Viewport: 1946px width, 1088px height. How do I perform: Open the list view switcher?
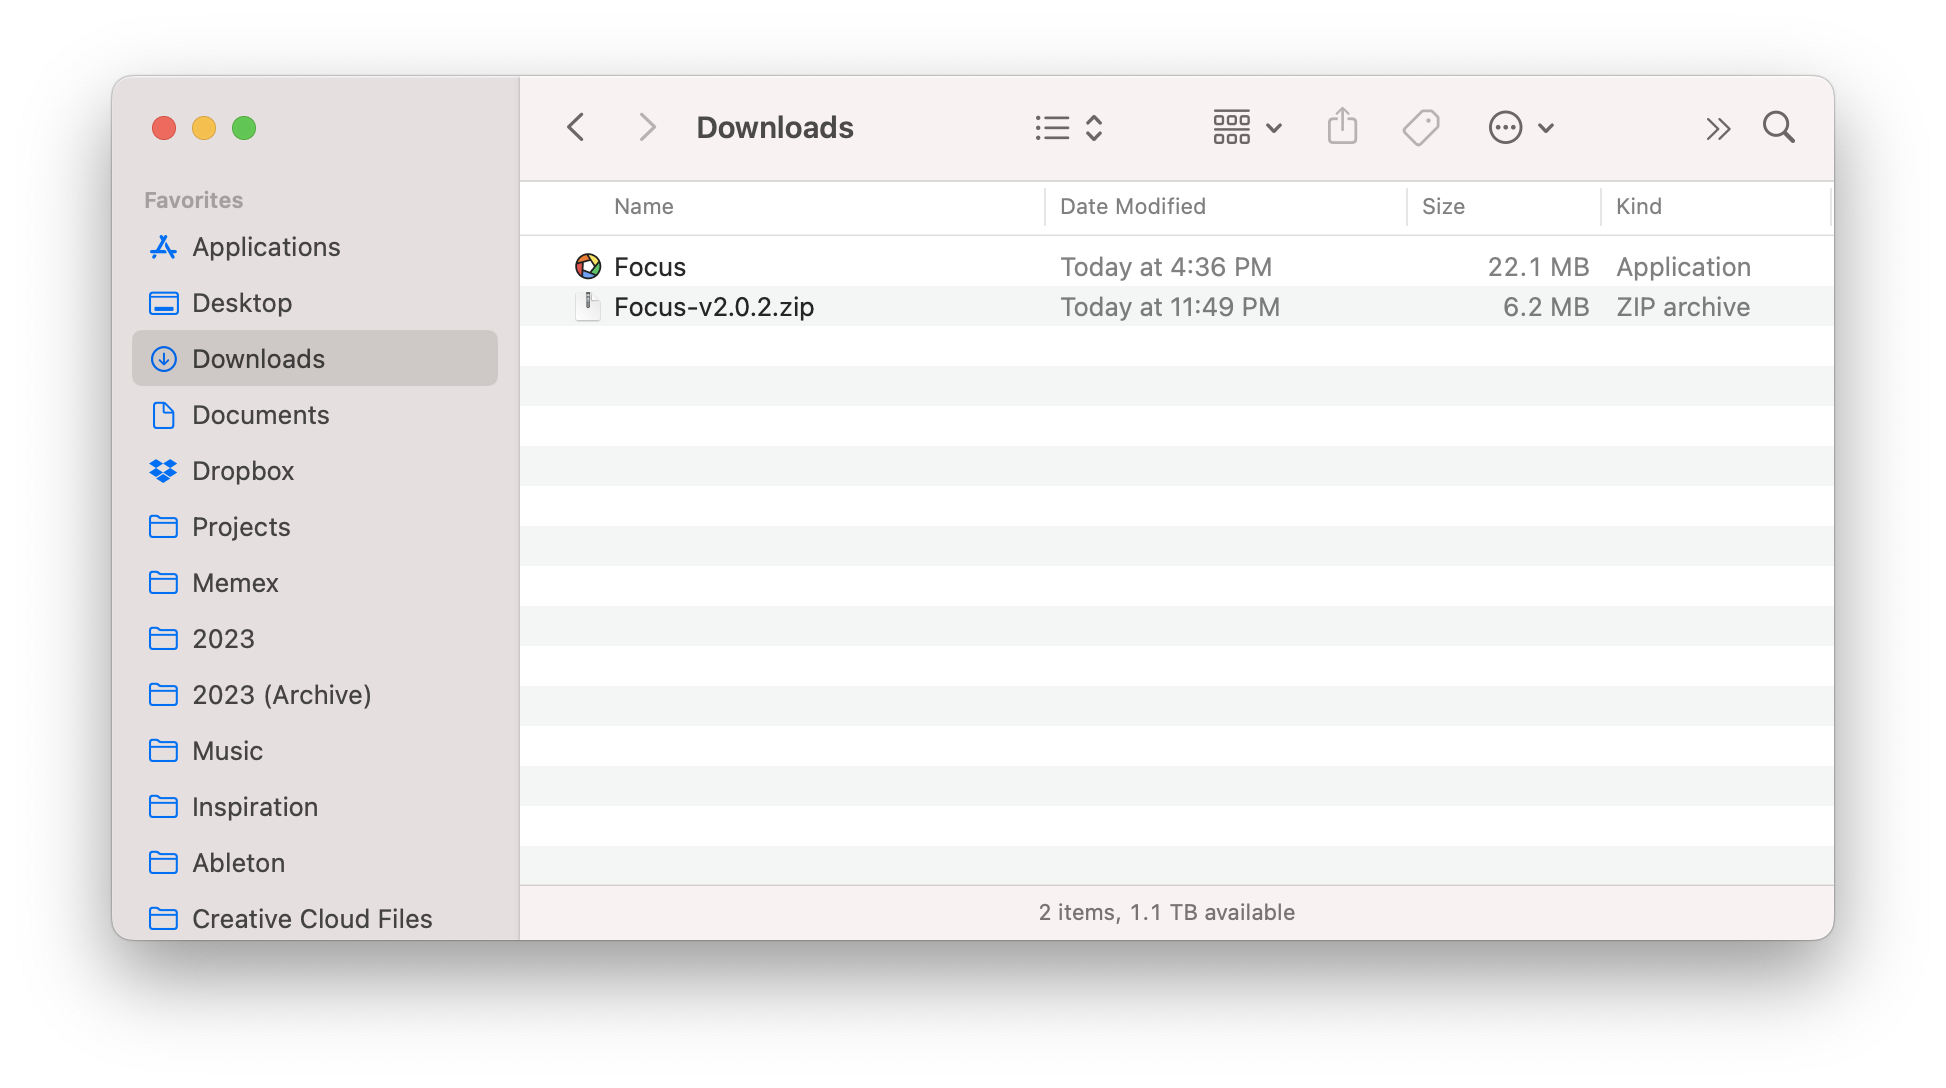1068,128
